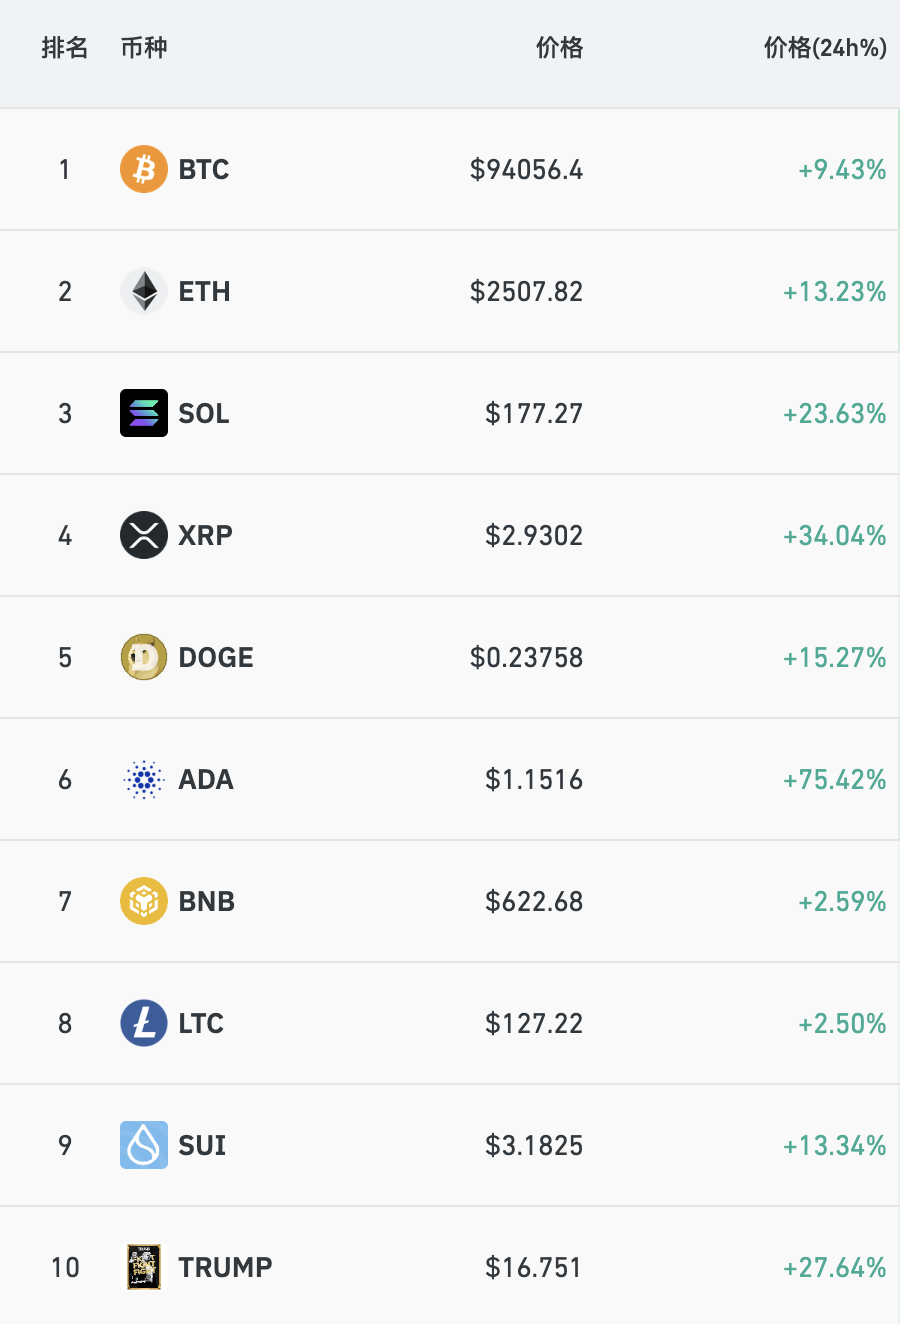Click the Ethereum diamond icon
Screen dimensions: 900x1324
click(144, 291)
